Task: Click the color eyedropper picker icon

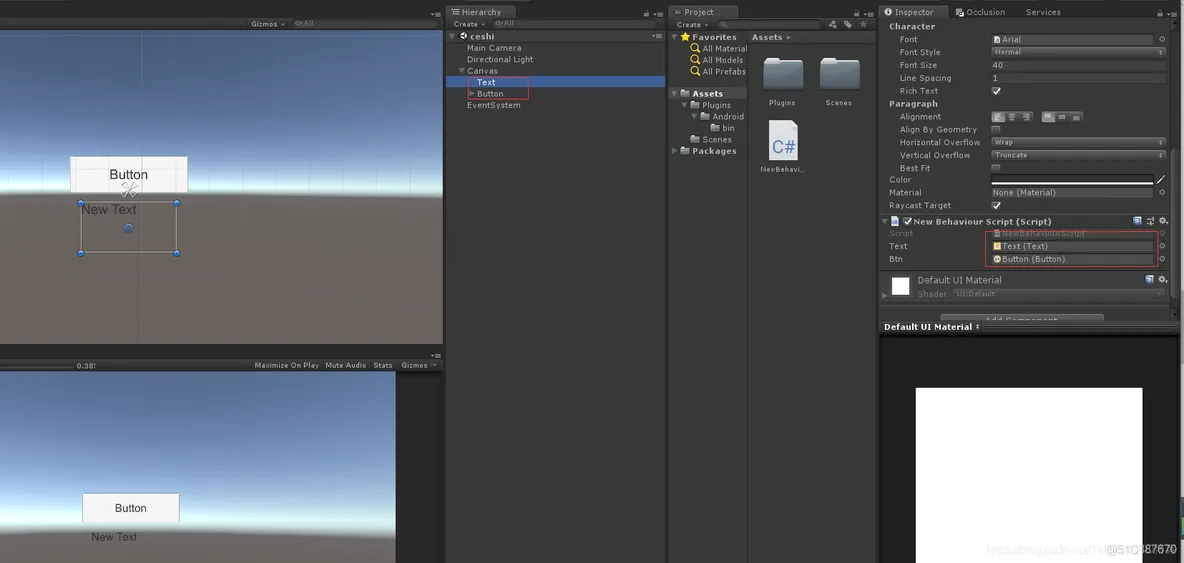Action: tap(1161, 180)
